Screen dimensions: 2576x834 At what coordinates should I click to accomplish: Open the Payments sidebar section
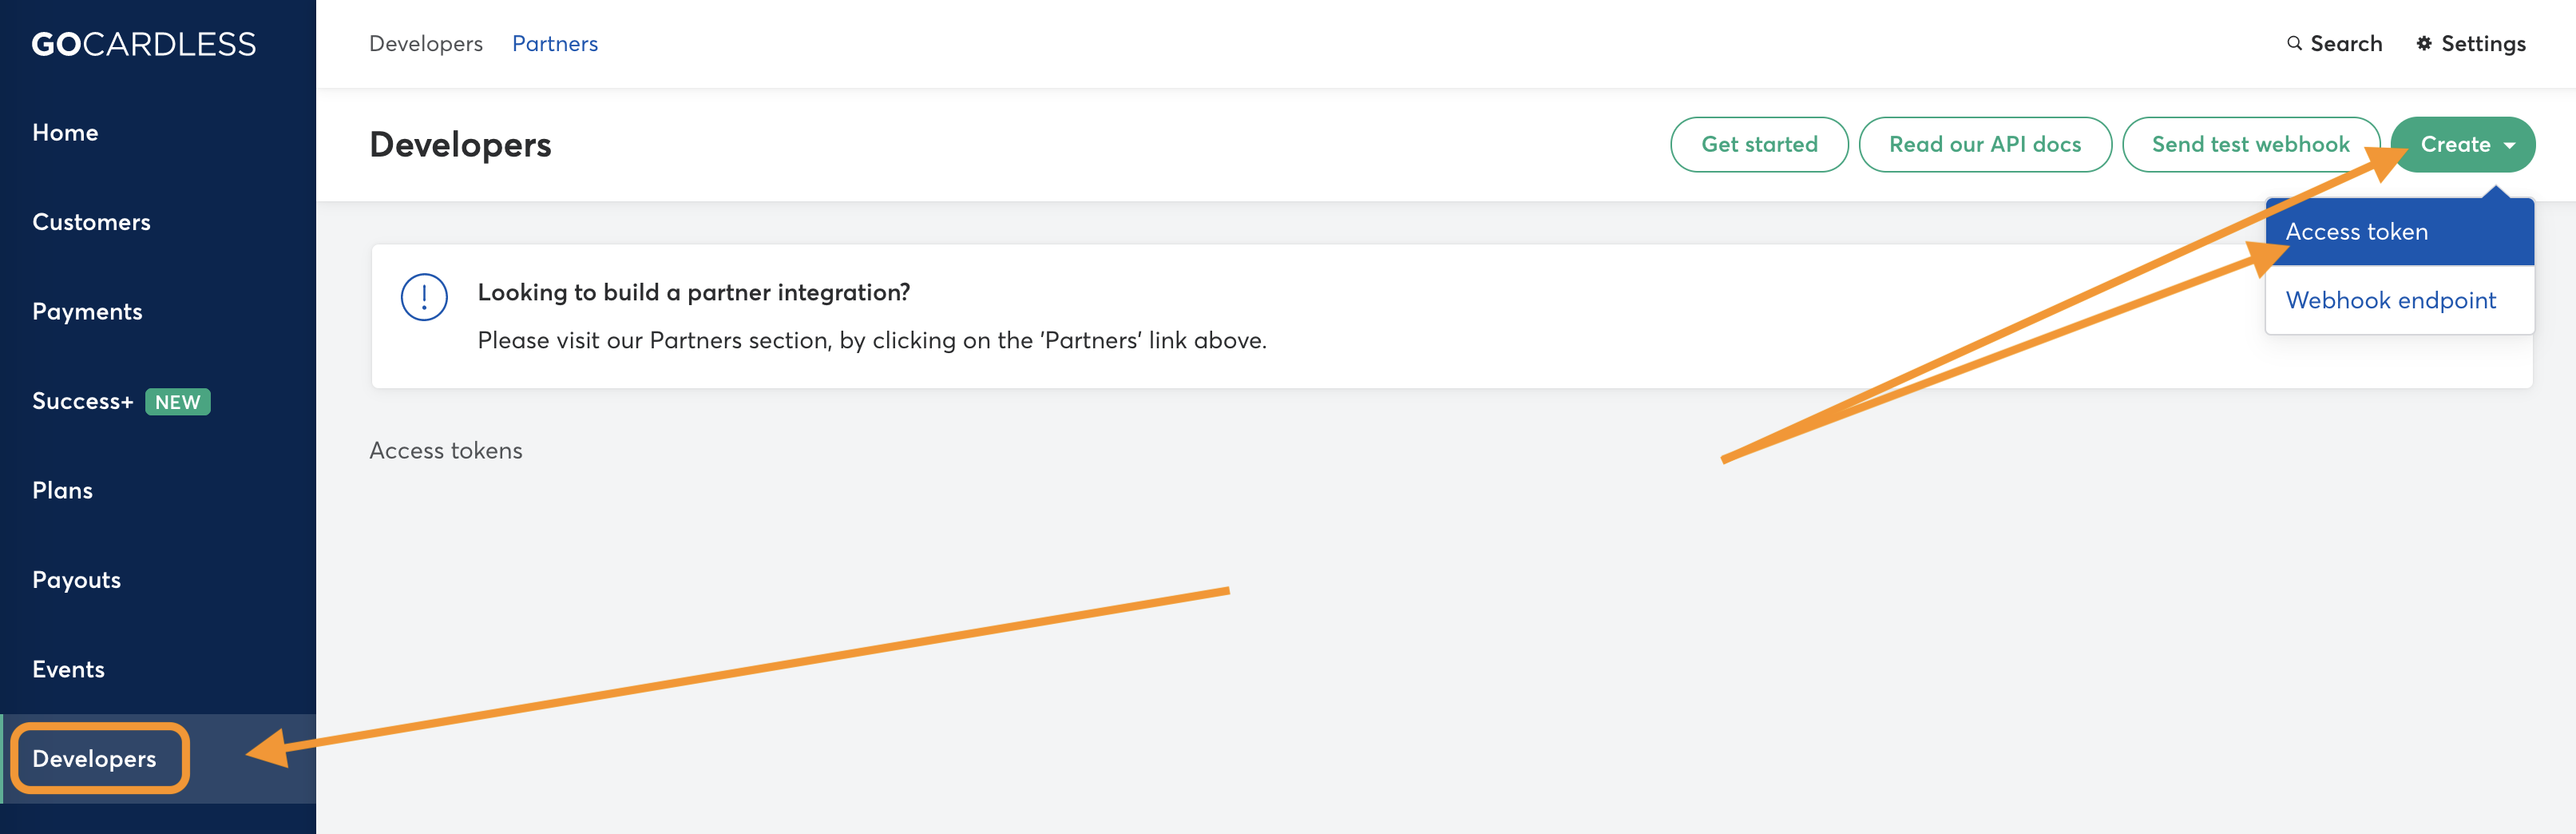tap(87, 312)
